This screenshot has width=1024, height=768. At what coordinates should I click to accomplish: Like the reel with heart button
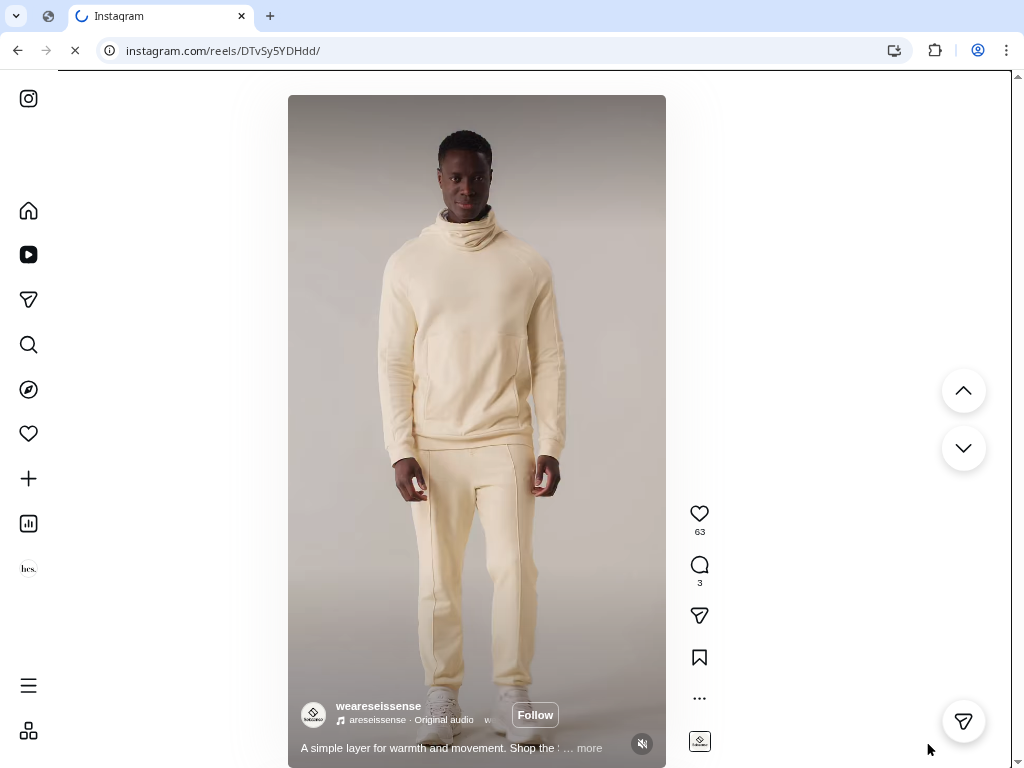pos(699,514)
